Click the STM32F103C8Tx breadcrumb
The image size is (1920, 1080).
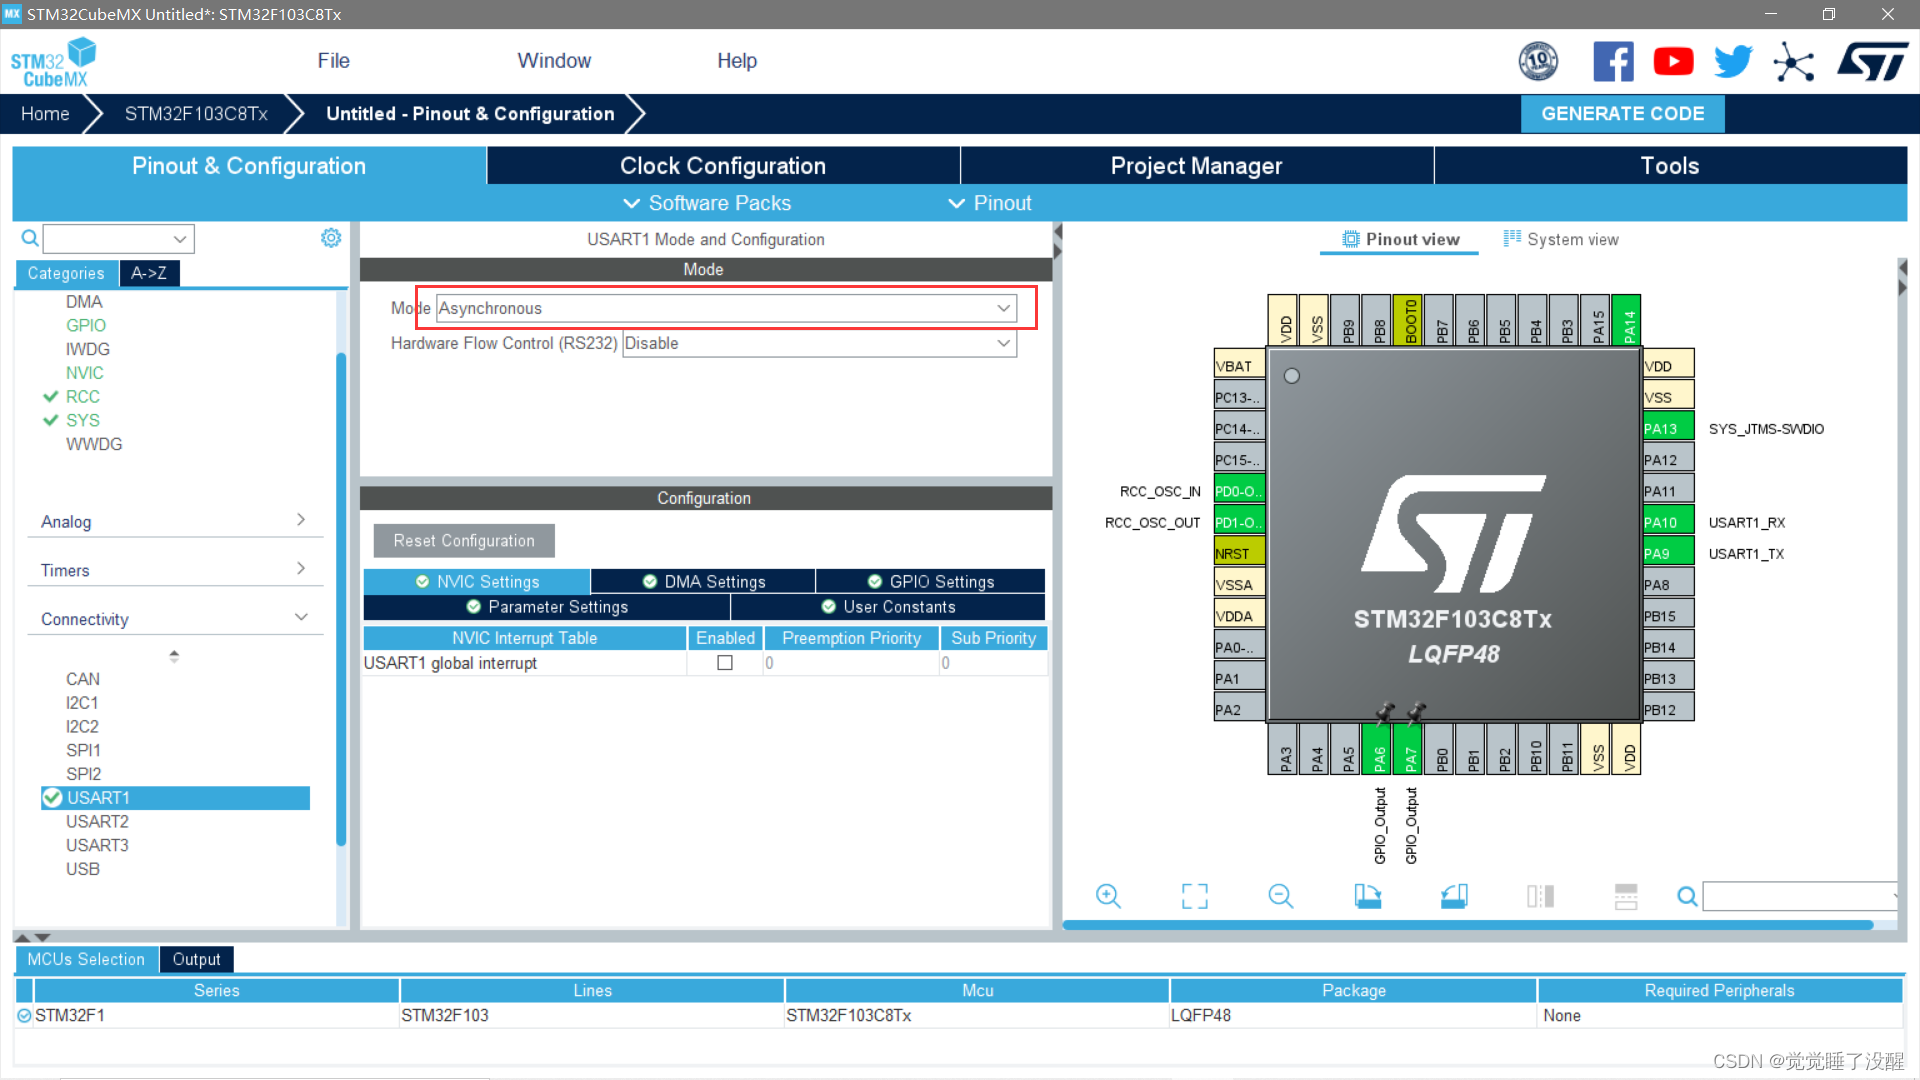point(196,114)
